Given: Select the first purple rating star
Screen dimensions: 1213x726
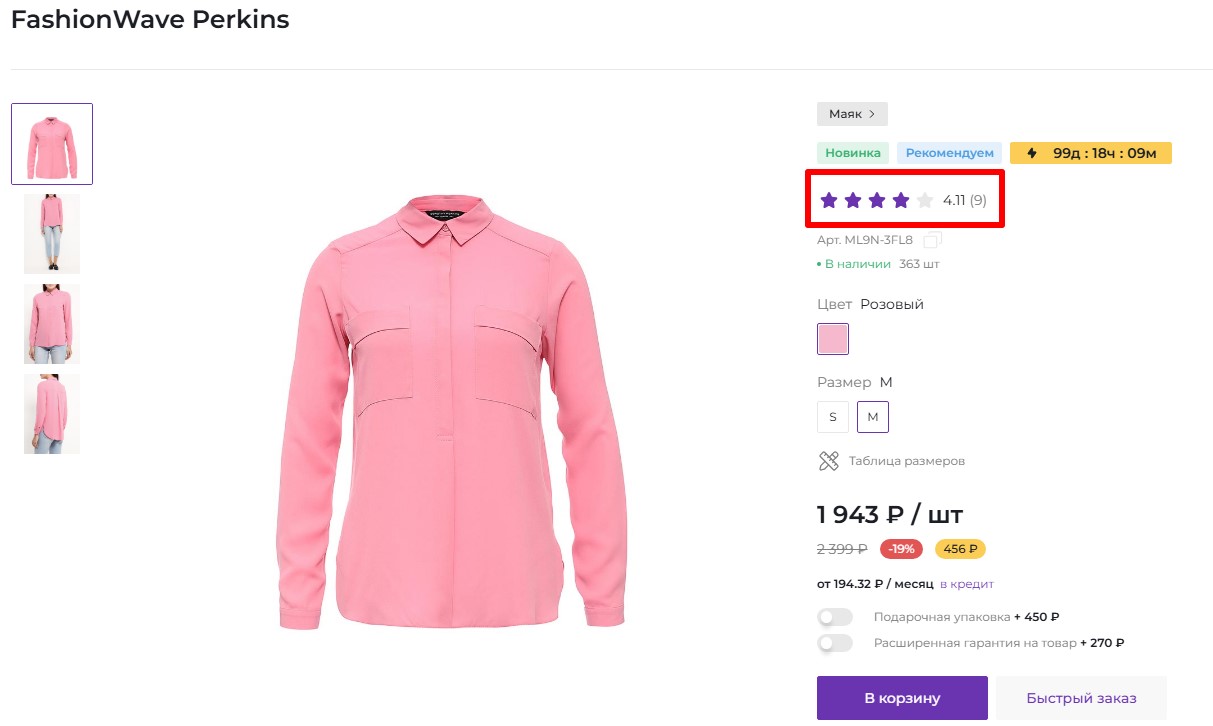Looking at the screenshot, I should coord(828,200).
